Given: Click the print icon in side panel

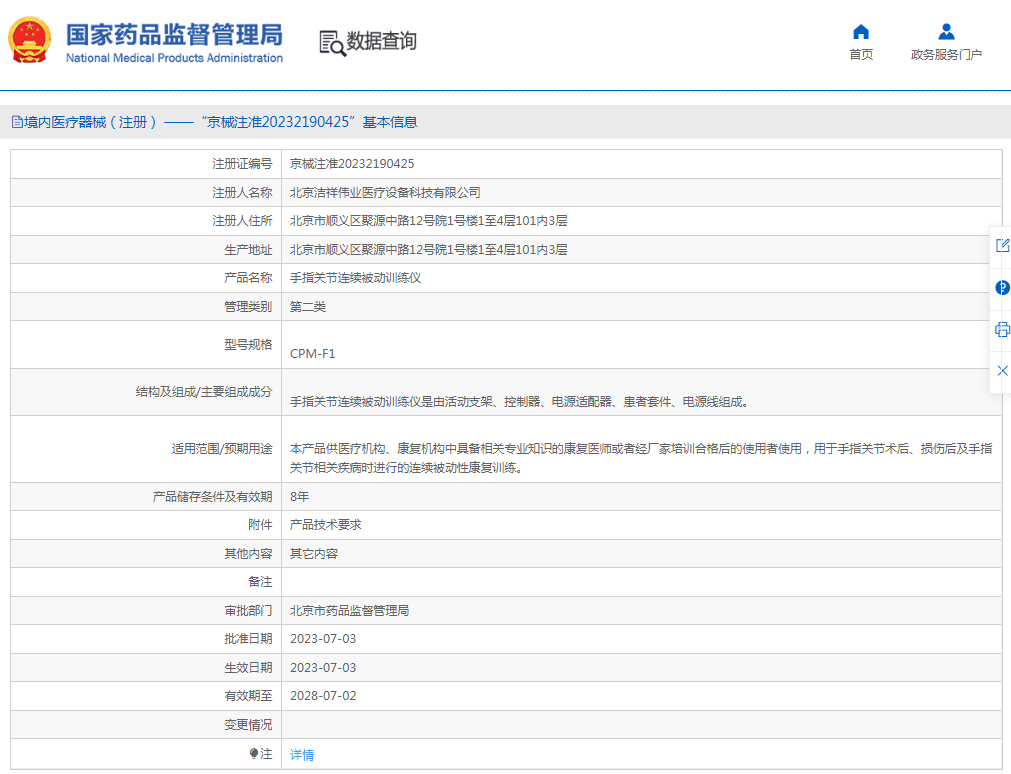Looking at the screenshot, I should [1003, 330].
